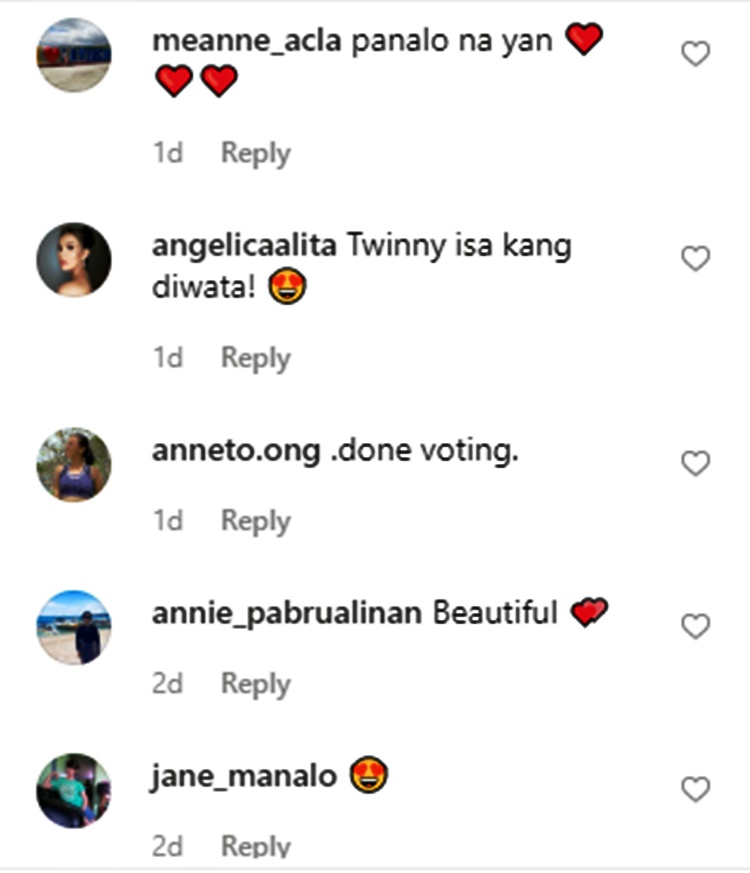Reply to annie_pabrualinan's comment

point(256,684)
